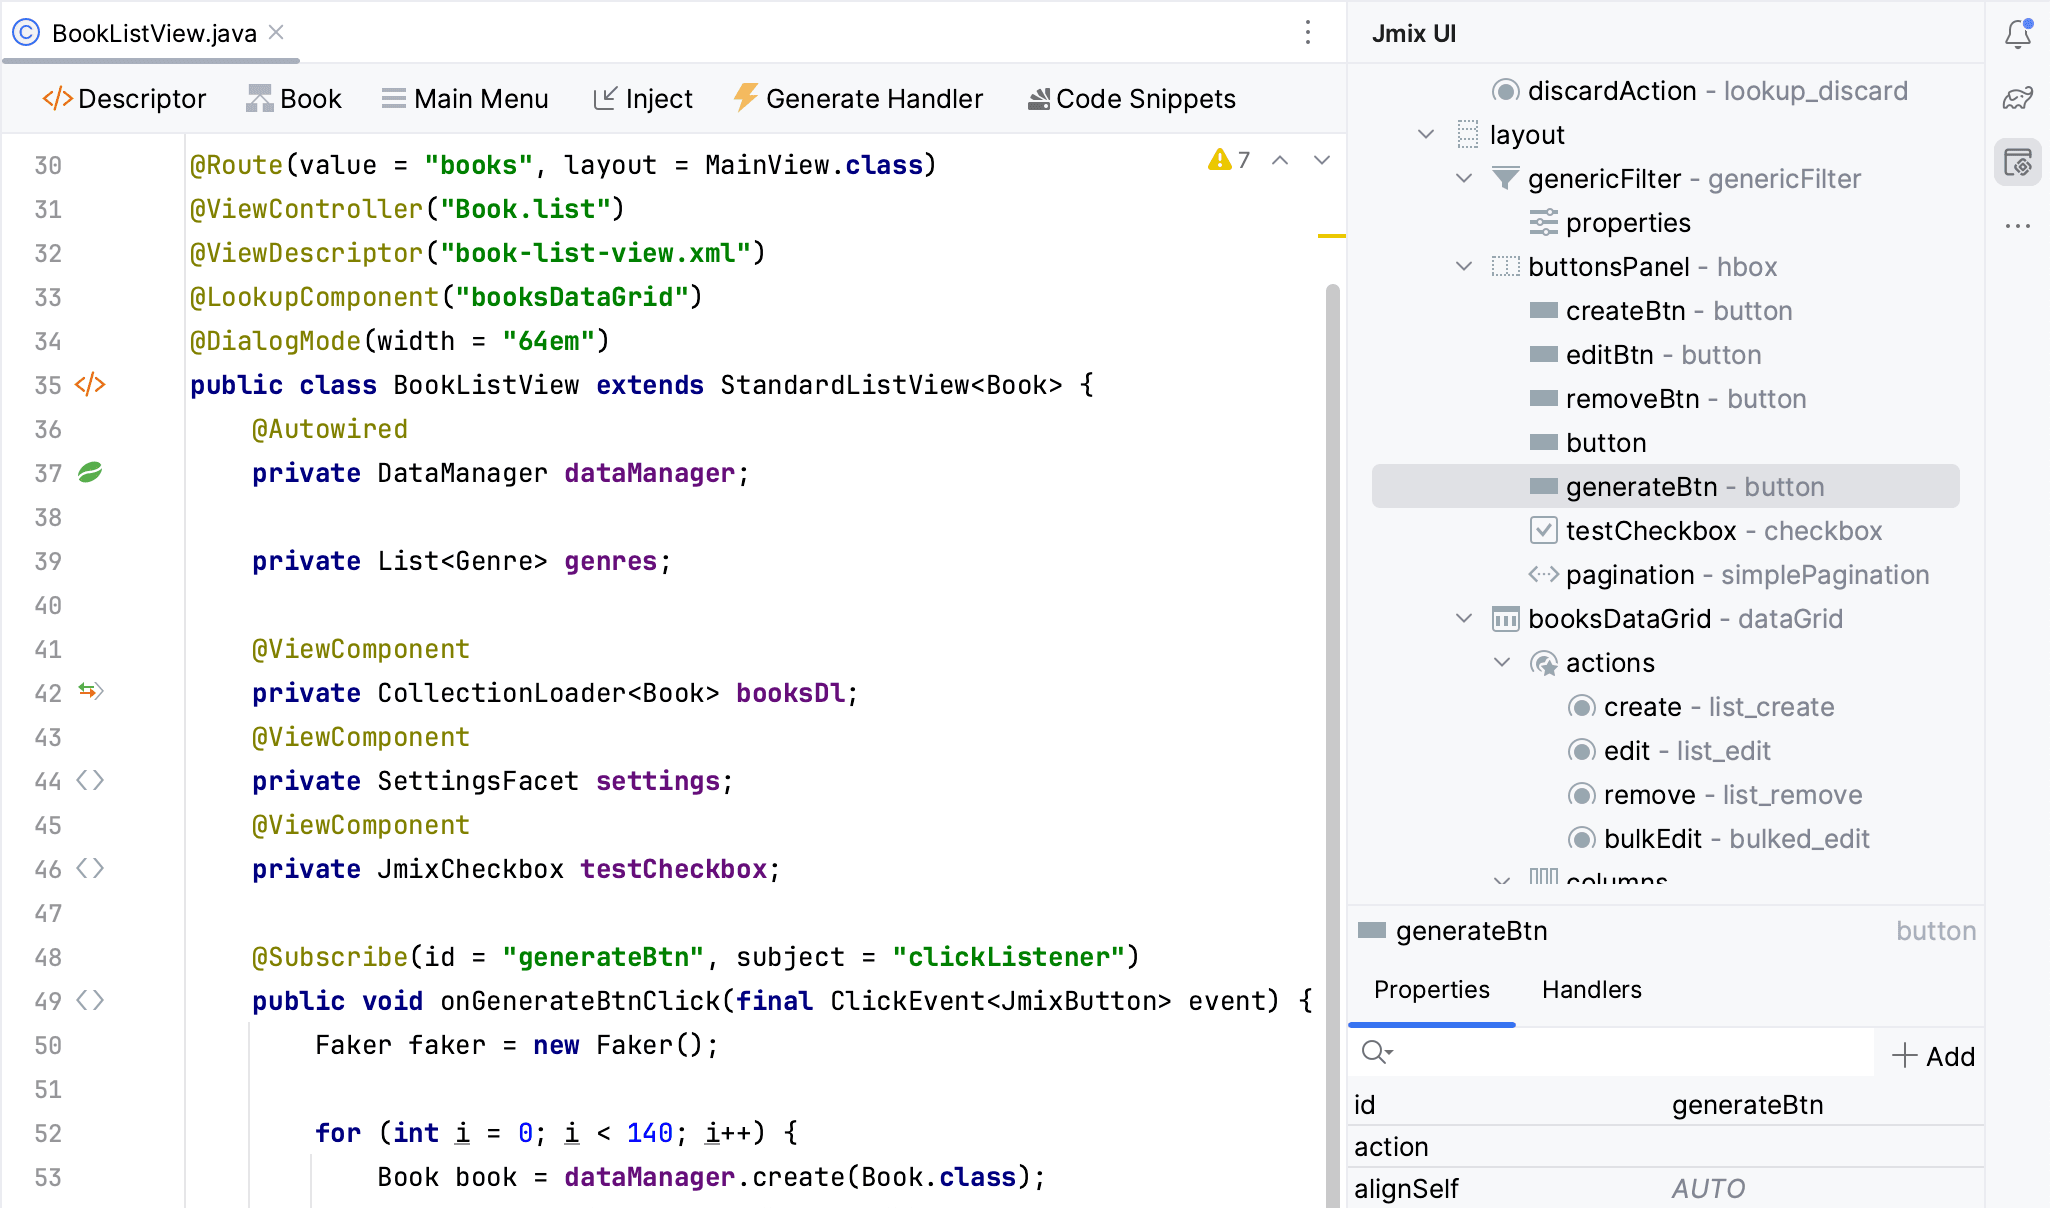Click the Generate Handler lightning icon
The height and width of the screenshot is (1208, 2050).
(x=745, y=98)
